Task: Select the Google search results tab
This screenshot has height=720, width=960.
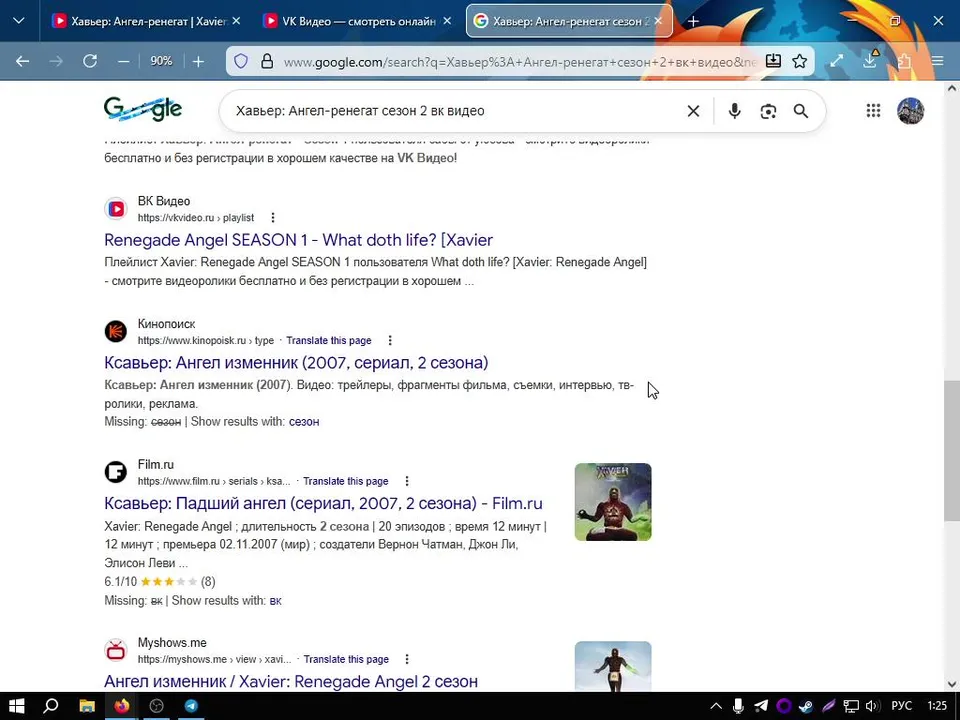Action: pyautogui.click(x=569, y=21)
